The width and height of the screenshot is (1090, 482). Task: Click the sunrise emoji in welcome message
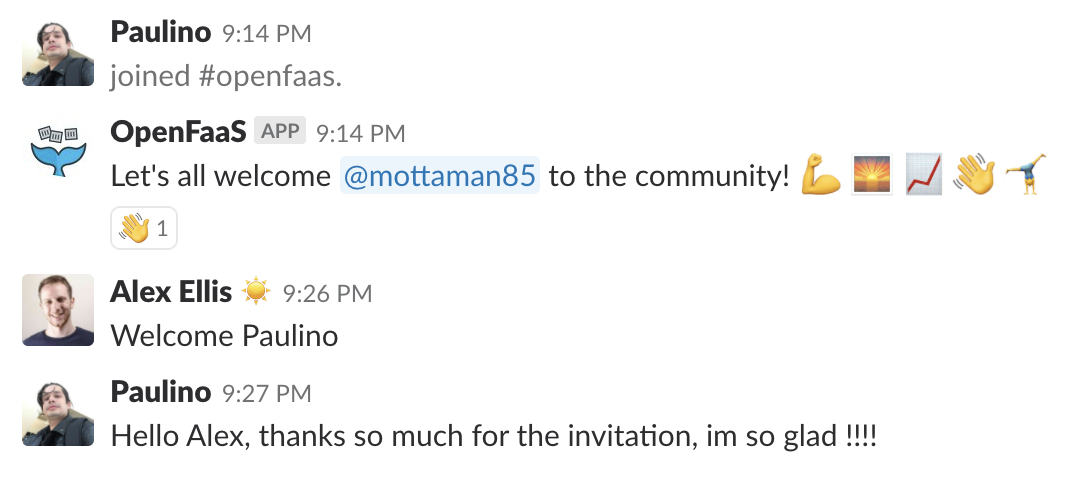click(x=872, y=175)
